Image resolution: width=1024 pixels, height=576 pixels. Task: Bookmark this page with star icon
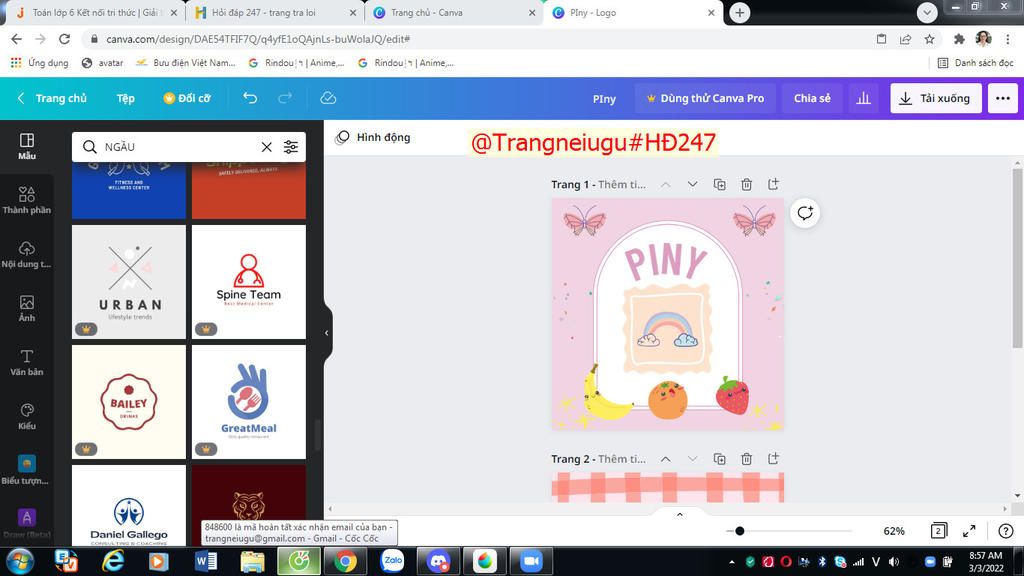[929, 39]
